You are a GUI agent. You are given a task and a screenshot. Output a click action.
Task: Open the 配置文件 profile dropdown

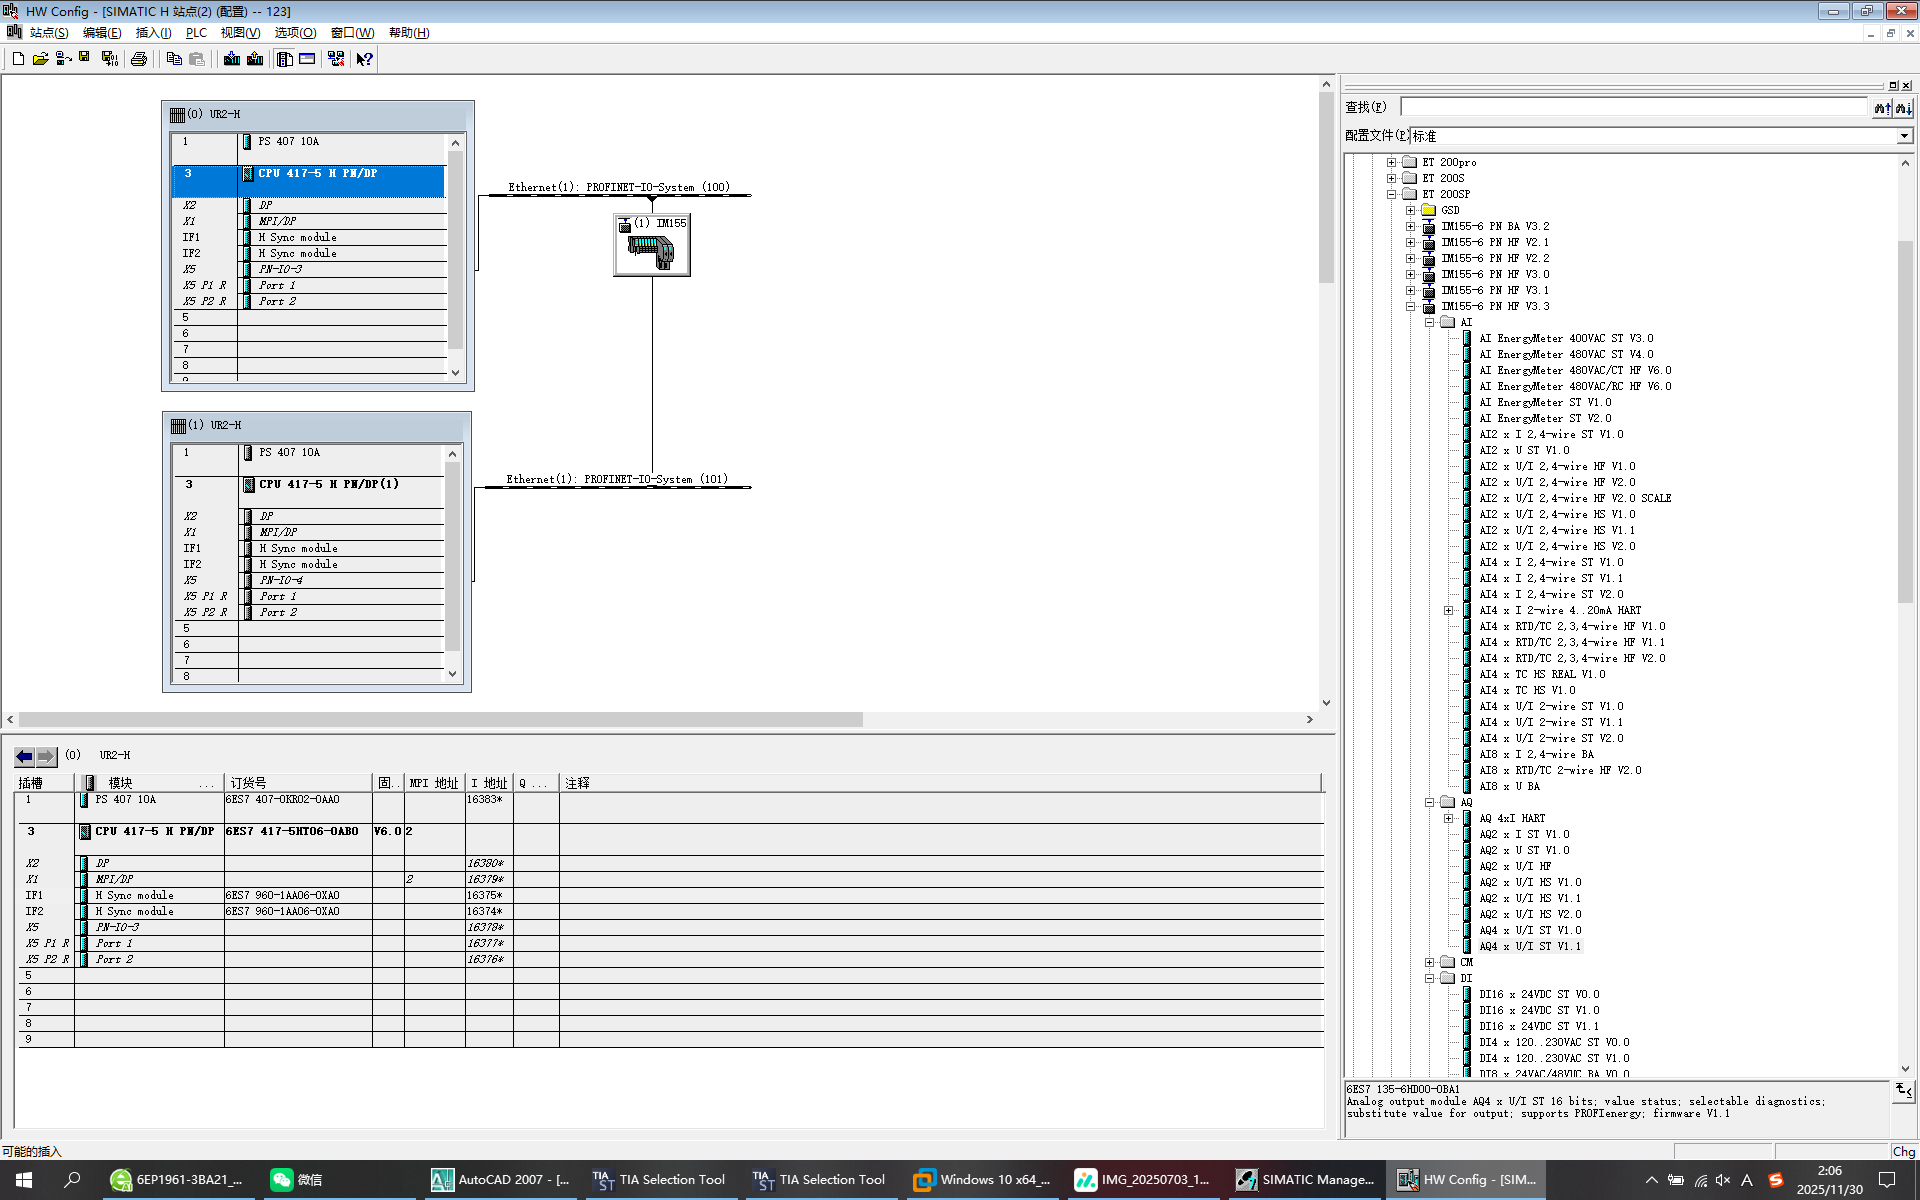(x=1904, y=136)
